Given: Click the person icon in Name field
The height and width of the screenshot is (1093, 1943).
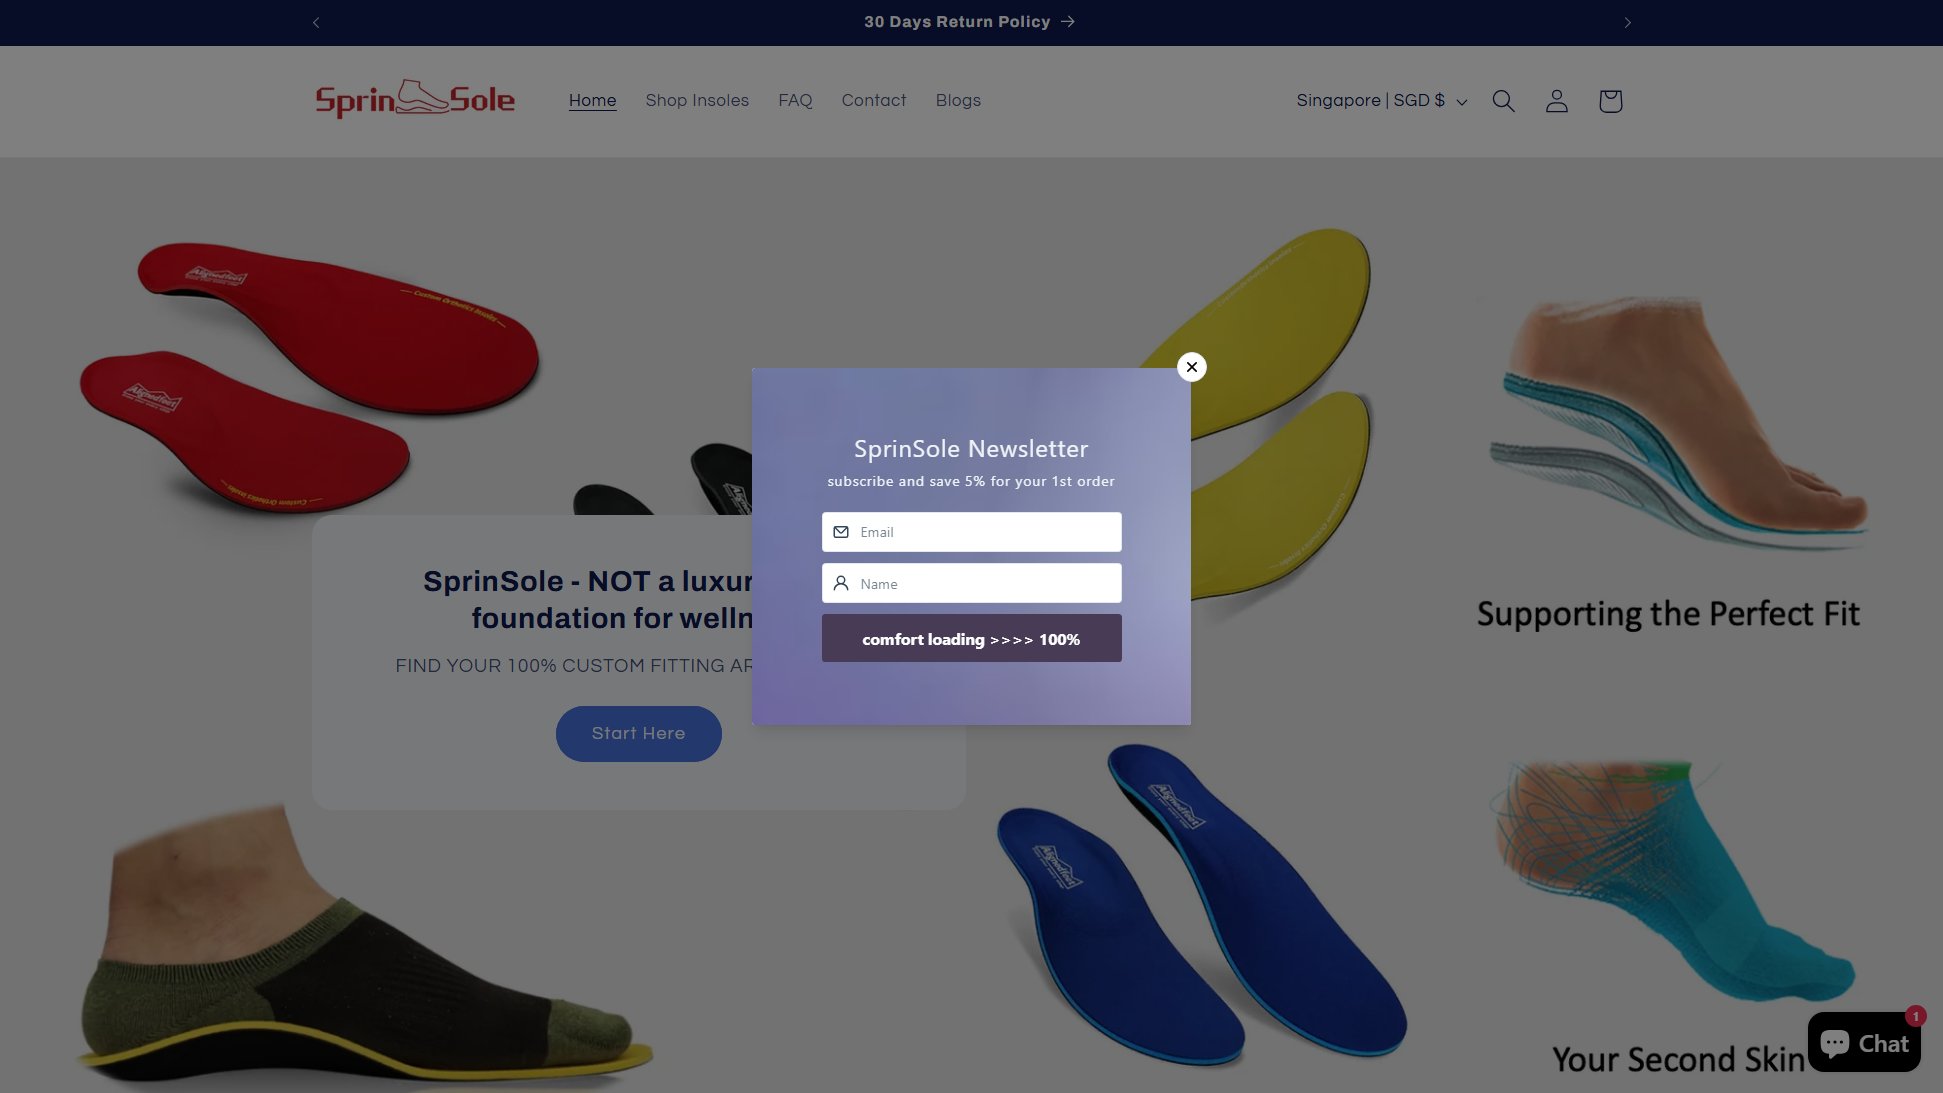Looking at the screenshot, I should point(841,583).
